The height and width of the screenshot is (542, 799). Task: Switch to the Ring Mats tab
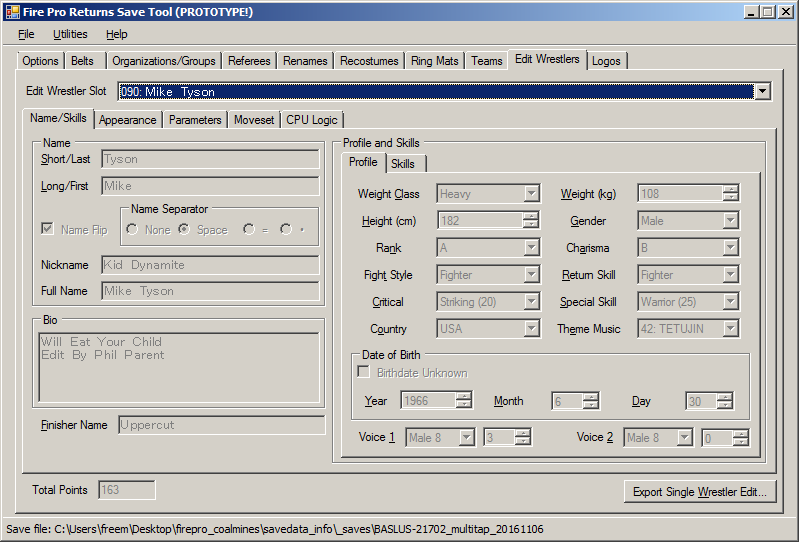(435, 61)
